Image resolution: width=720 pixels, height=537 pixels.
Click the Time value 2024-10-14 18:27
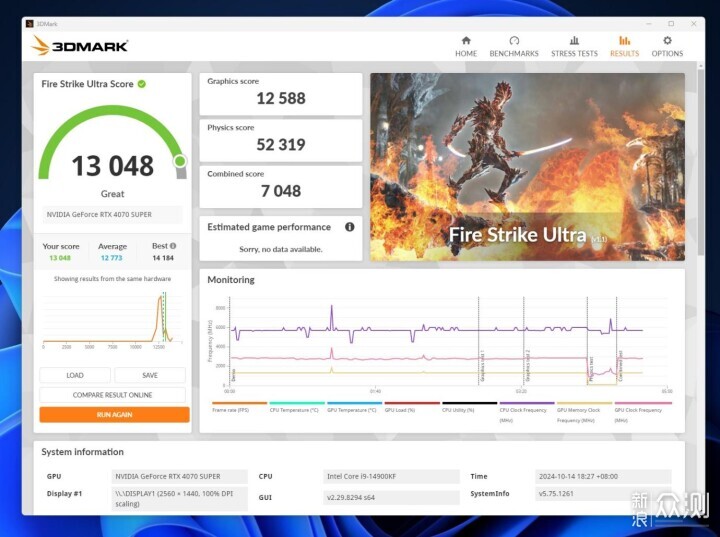click(x=603, y=476)
